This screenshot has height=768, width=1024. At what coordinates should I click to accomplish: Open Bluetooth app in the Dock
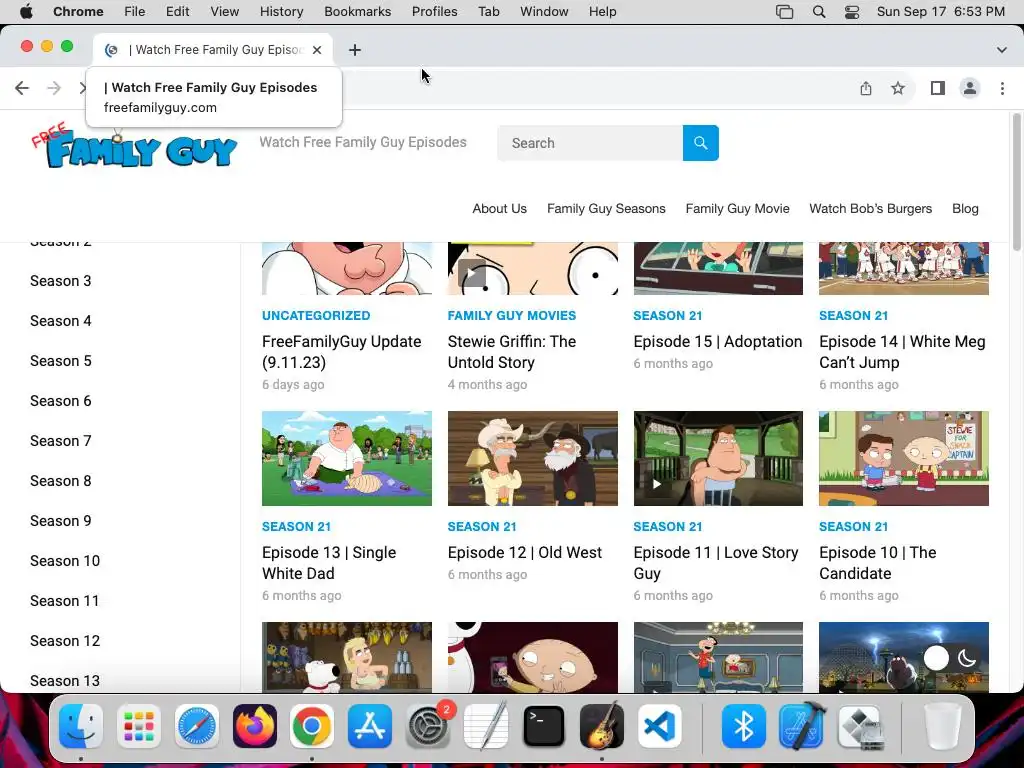(743, 726)
